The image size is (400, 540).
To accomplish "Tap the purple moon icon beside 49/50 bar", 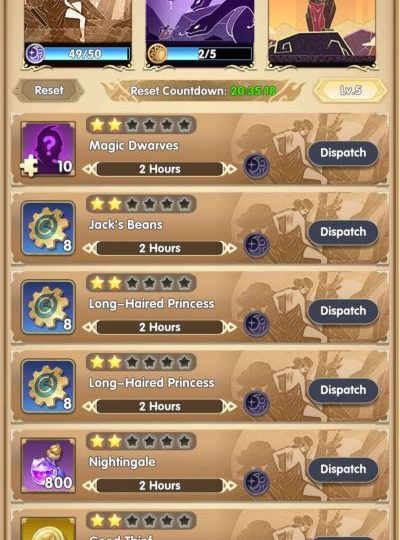I will click(35, 54).
